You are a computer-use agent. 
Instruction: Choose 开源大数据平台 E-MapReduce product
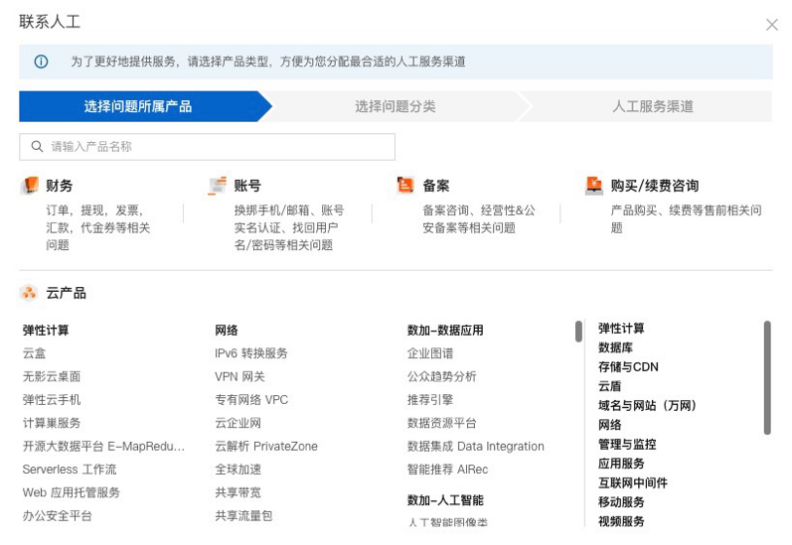[104, 446]
